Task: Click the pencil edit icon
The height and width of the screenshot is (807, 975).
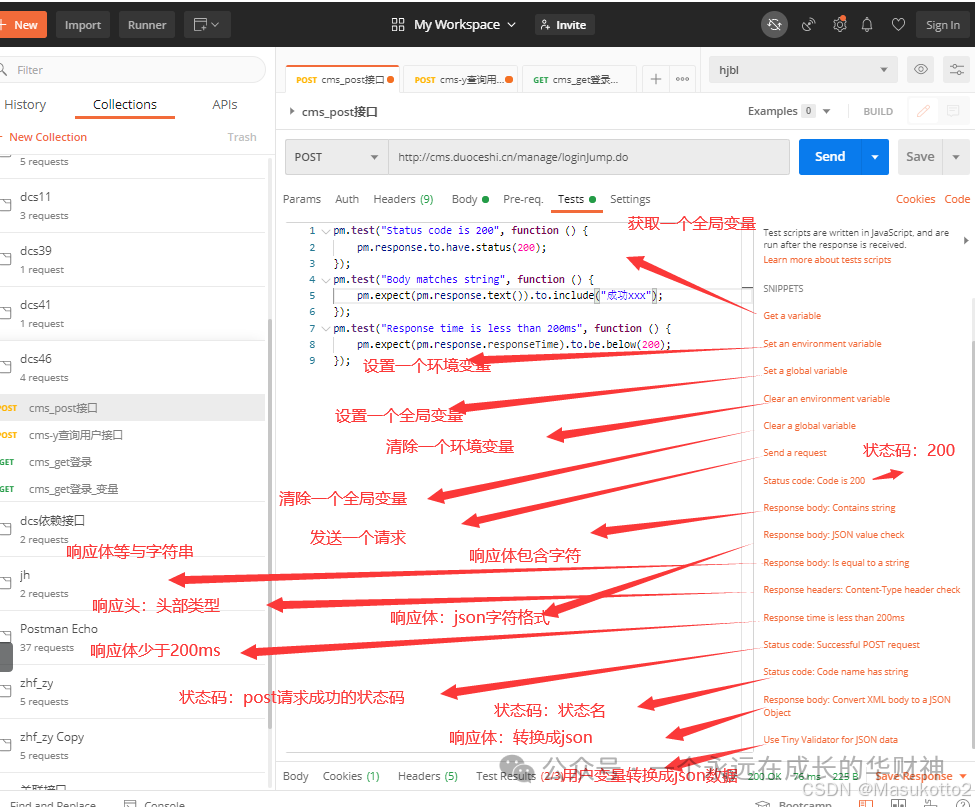Action: pyautogui.click(x=923, y=111)
